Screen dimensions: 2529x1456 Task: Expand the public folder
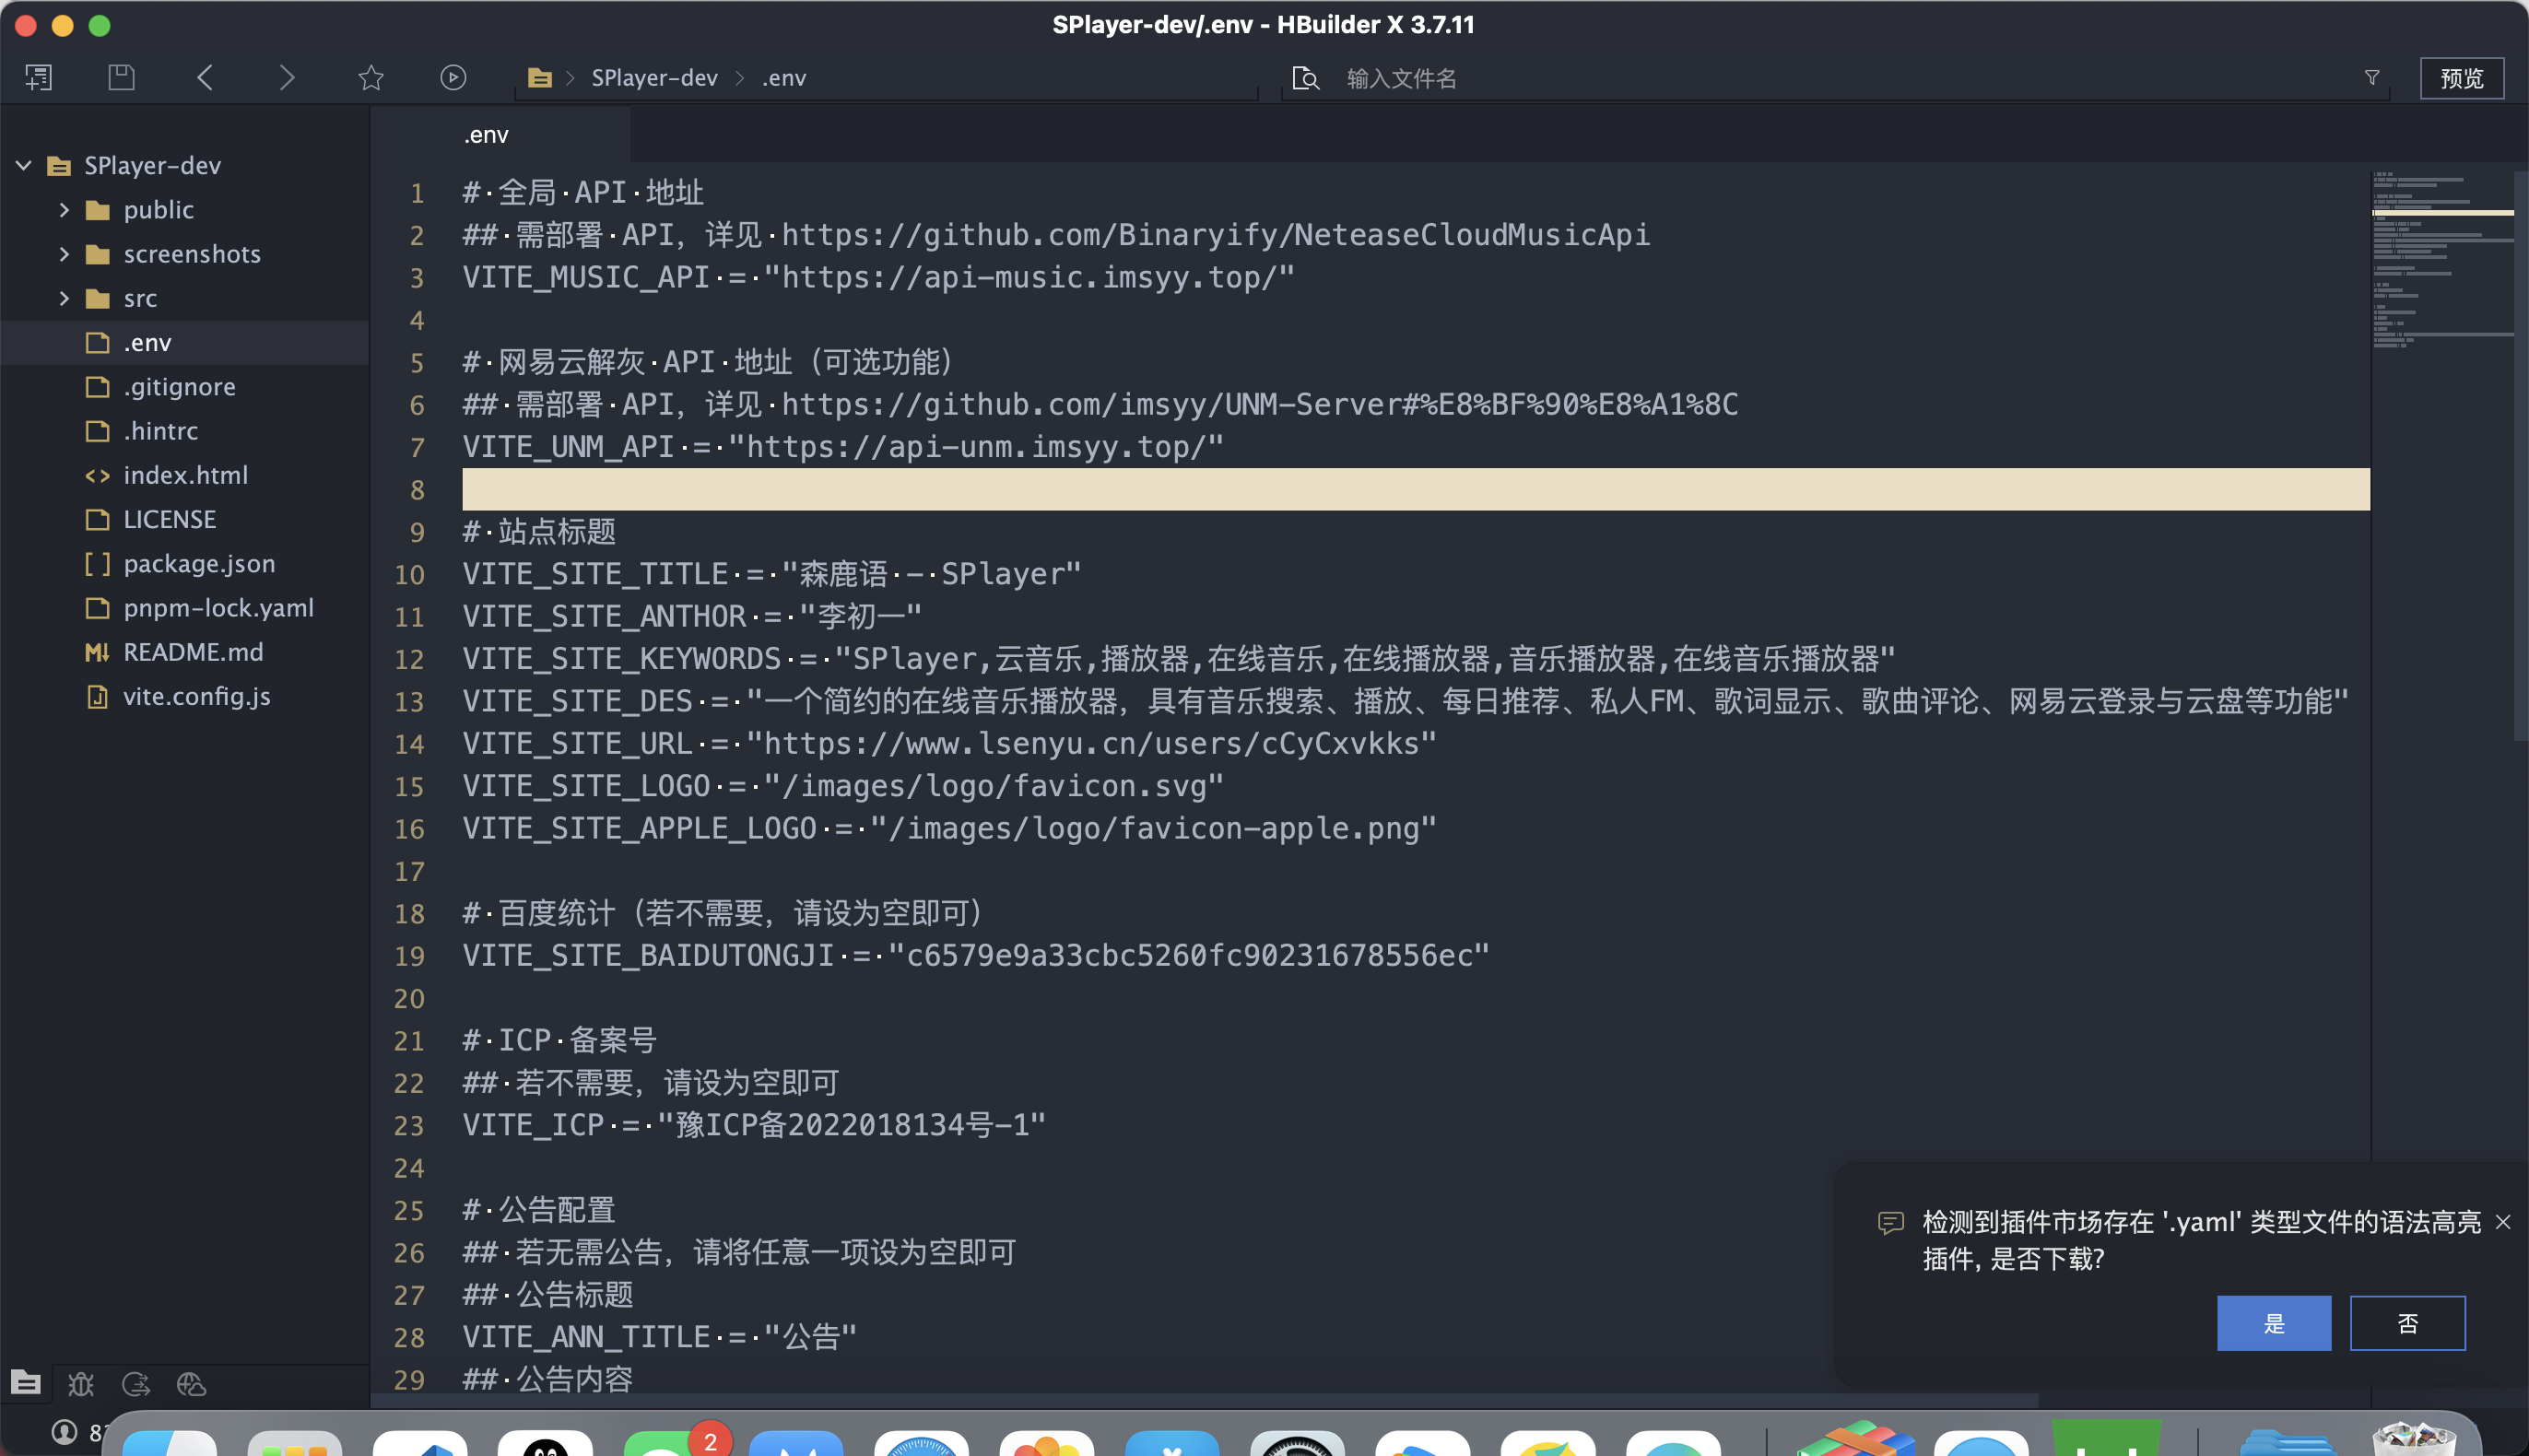click(x=64, y=210)
